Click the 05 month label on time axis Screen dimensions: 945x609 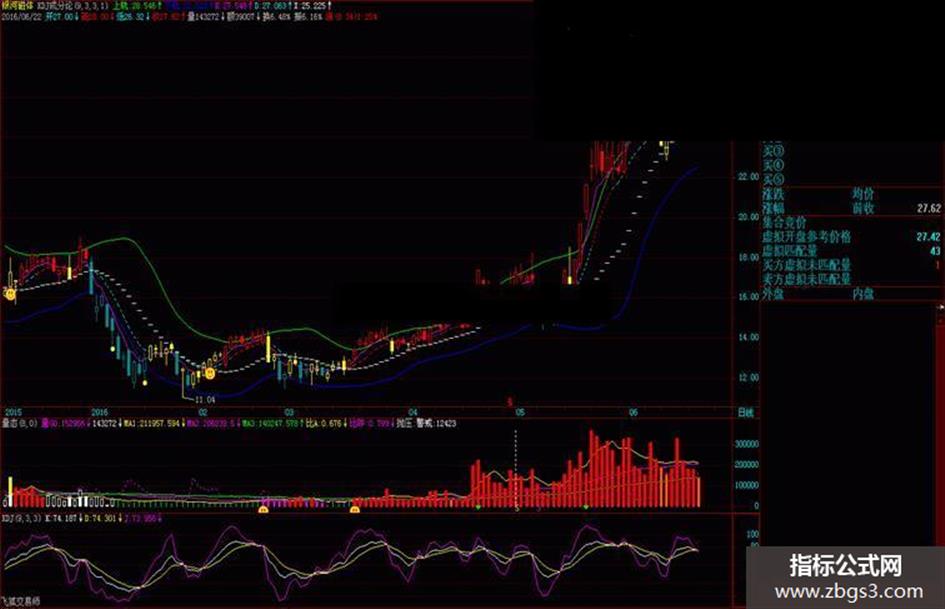(520, 412)
